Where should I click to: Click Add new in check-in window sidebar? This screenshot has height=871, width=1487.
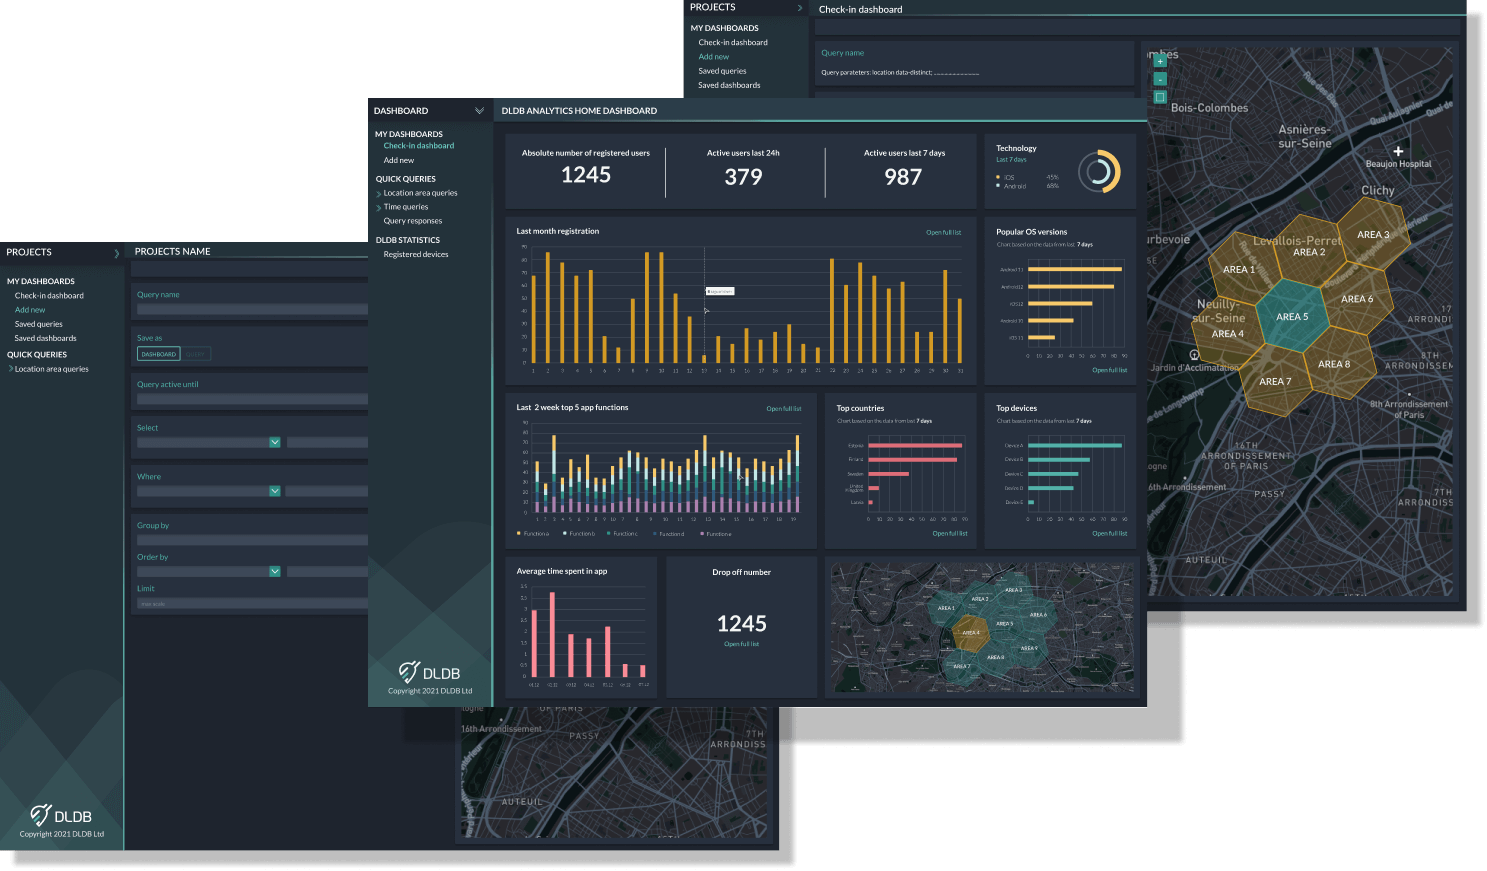[714, 57]
